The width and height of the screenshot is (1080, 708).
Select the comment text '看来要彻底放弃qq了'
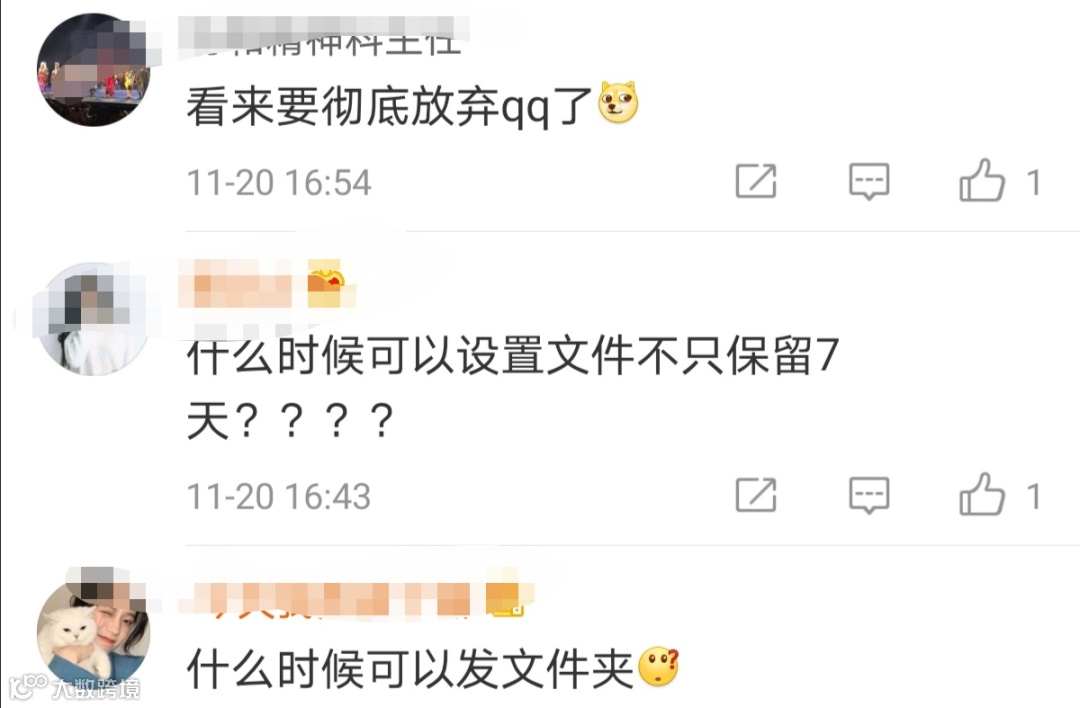[x=391, y=108]
